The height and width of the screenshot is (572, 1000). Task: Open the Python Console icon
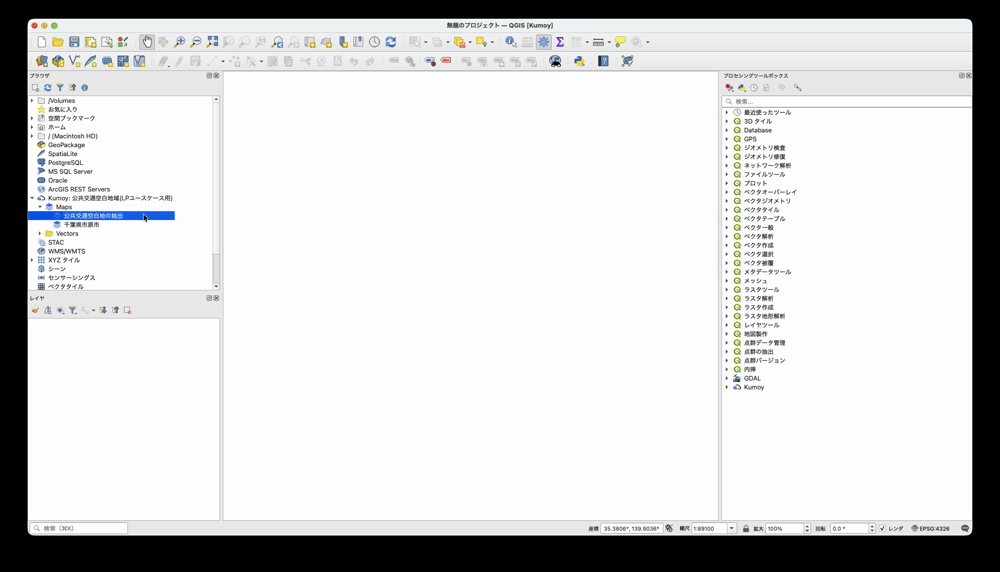click(579, 61)
